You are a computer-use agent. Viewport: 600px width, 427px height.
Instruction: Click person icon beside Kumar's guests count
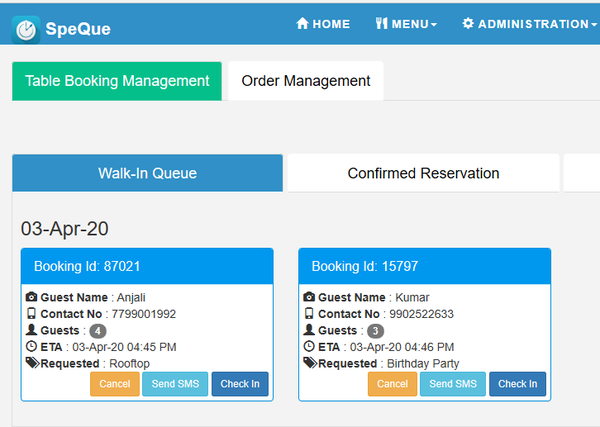click(x=309, y=330)
